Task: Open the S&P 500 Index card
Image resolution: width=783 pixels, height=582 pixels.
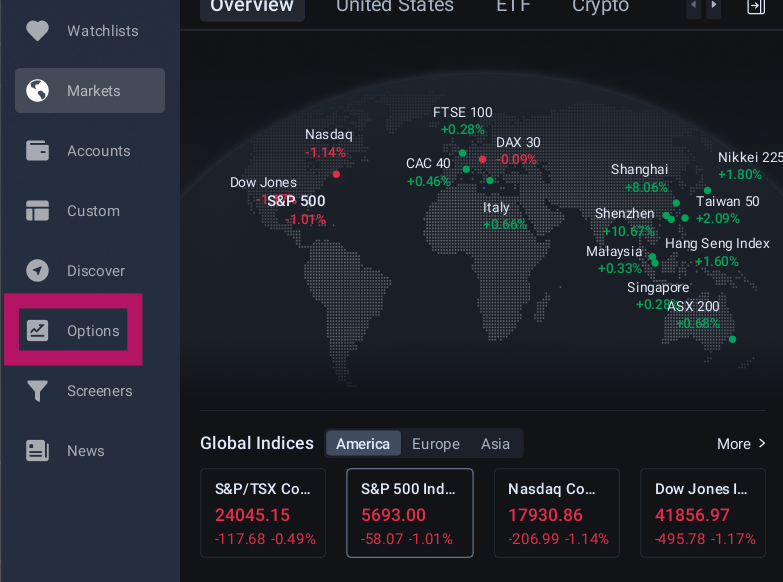Action: pos(409,513)
